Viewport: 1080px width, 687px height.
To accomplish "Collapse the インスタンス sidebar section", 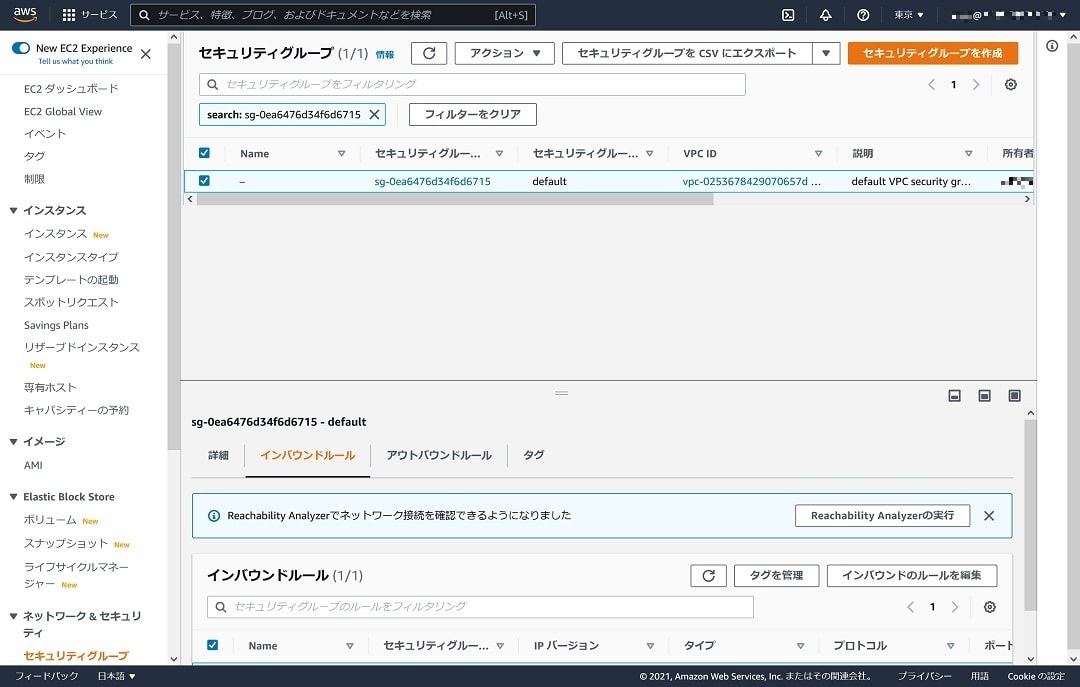I will pyautogui.click(x=13, y=210).
